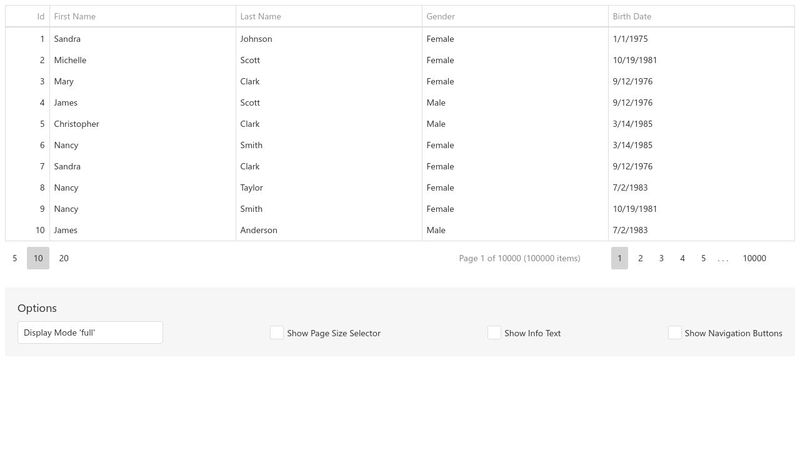Select current page 1 button
The height and width of the screenshot is (450, 800).
(x=620, y=258)
